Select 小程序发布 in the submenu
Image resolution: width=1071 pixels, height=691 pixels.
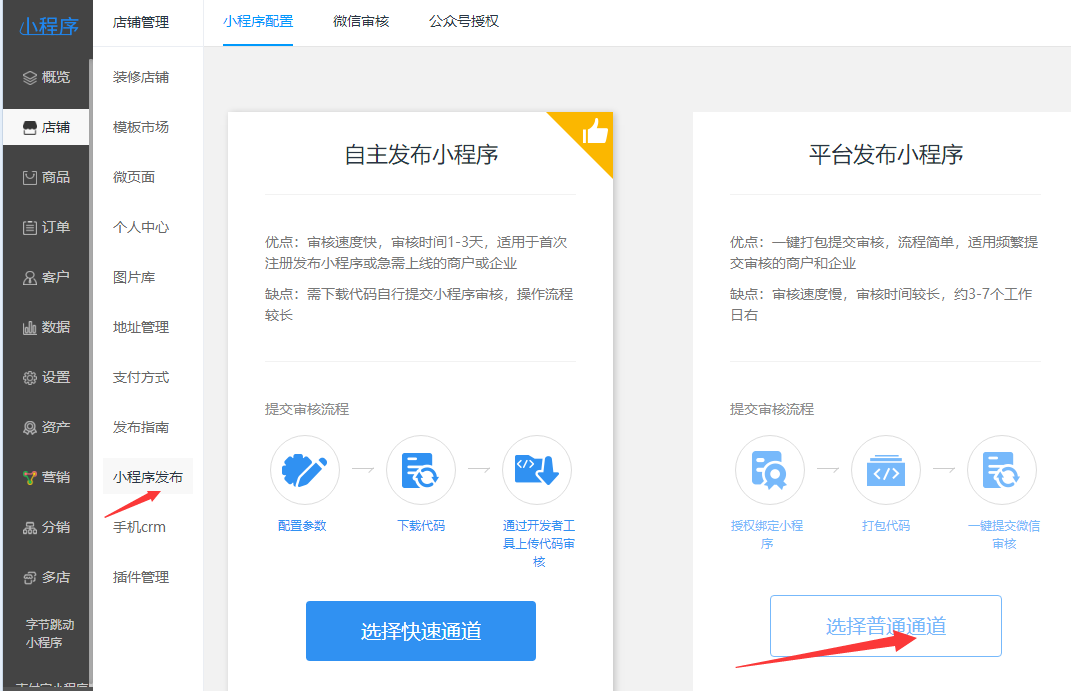[148, 477]
